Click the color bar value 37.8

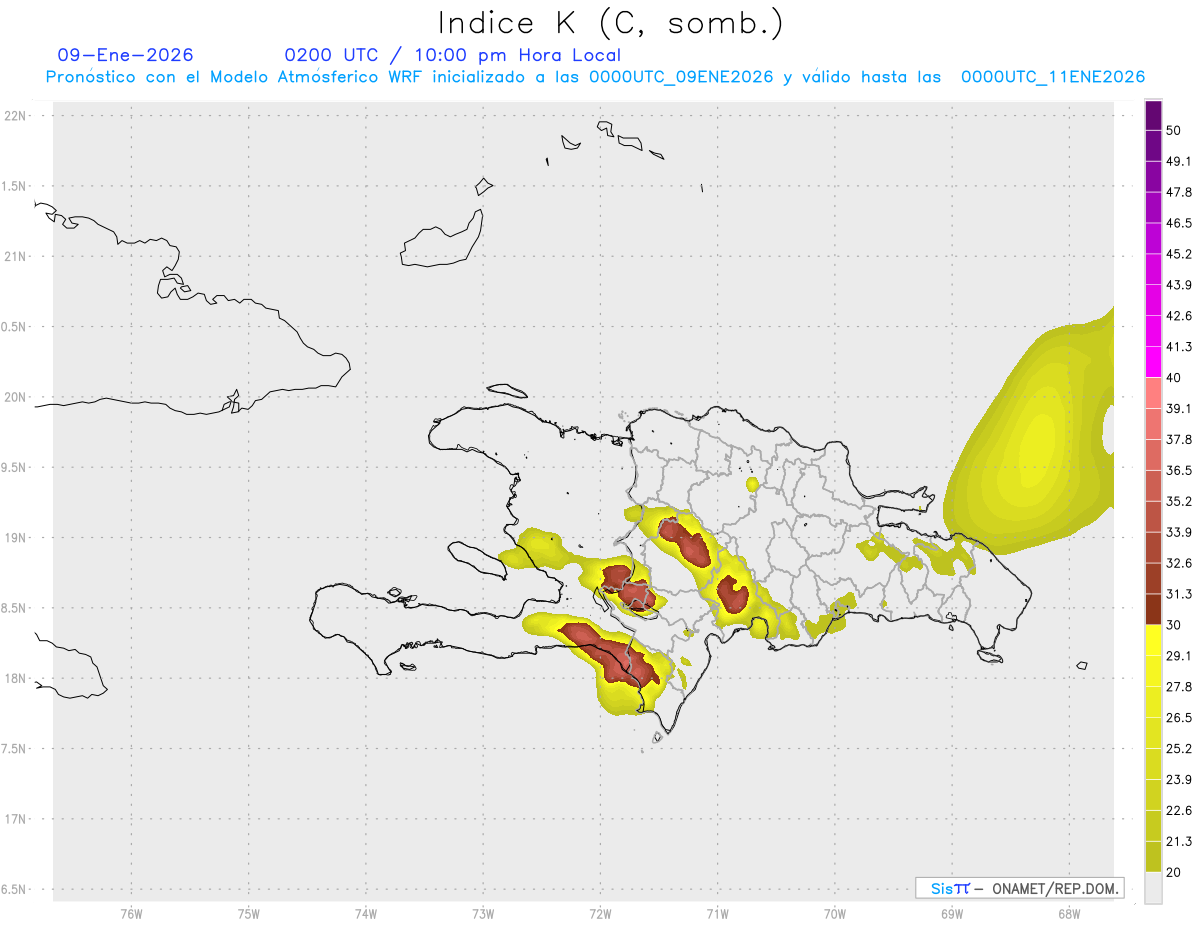pos(1179,439)
